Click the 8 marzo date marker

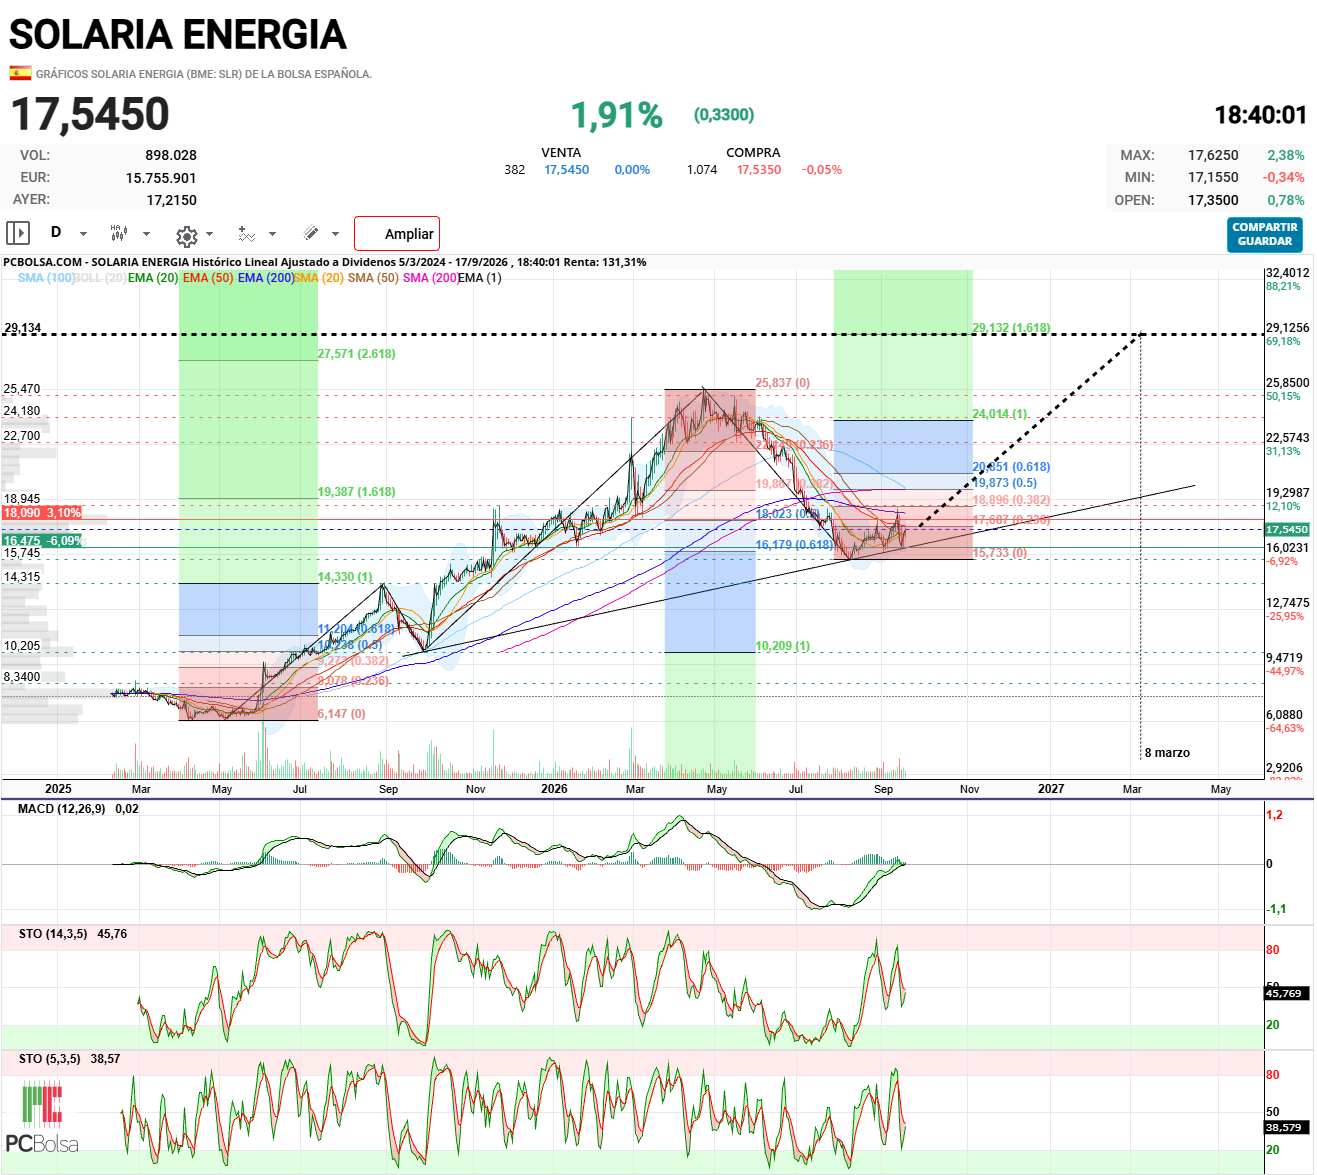click(x=1167, y=753)
